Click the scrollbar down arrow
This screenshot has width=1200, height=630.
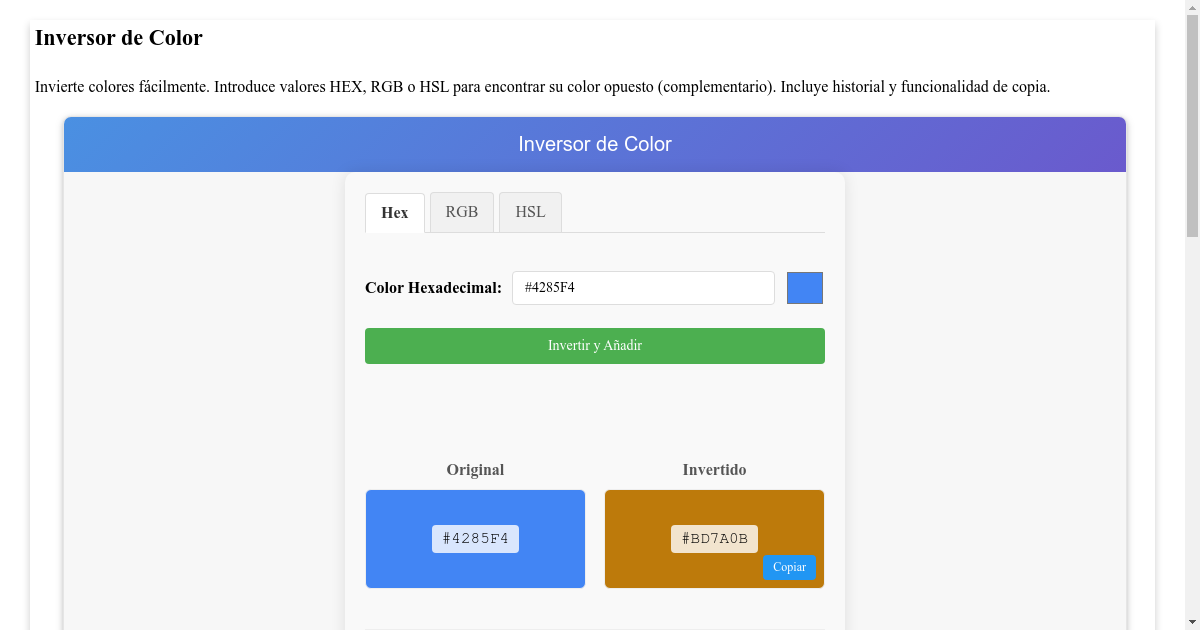pos(1192,621)
